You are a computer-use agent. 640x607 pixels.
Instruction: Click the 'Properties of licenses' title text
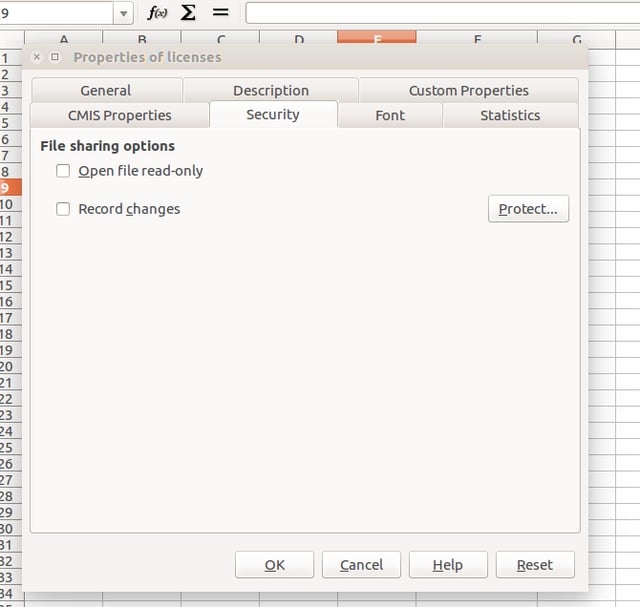coord(147,57)
